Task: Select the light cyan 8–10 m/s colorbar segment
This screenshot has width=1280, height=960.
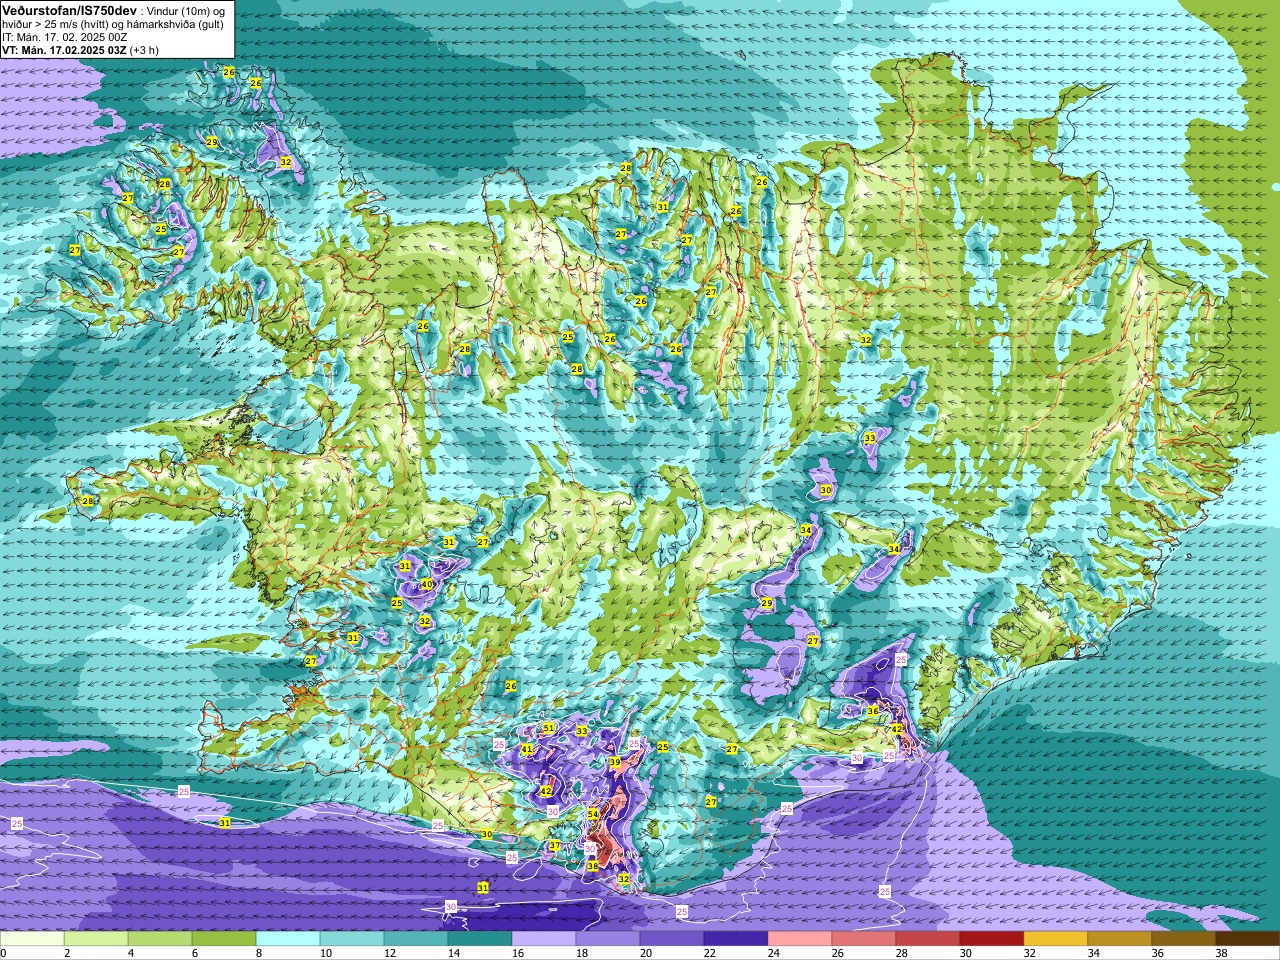Action: 288,940
